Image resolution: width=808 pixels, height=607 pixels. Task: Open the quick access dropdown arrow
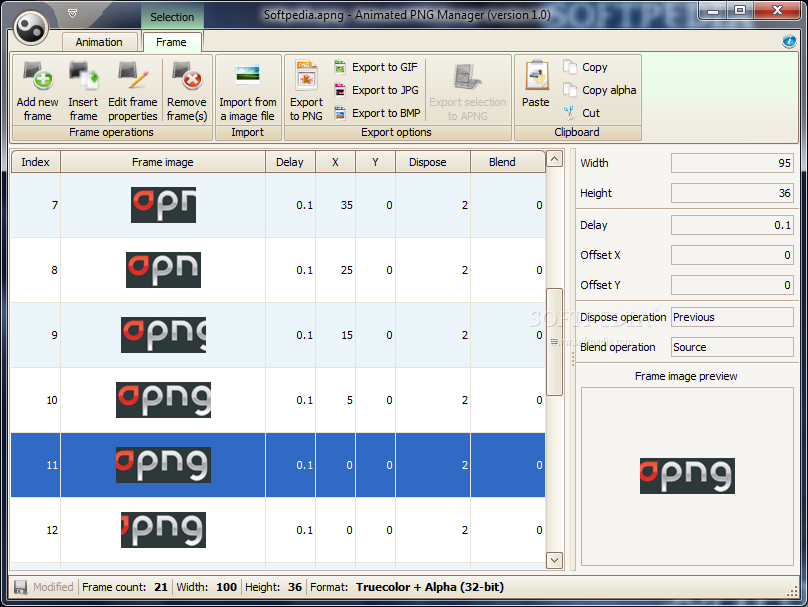73,13
